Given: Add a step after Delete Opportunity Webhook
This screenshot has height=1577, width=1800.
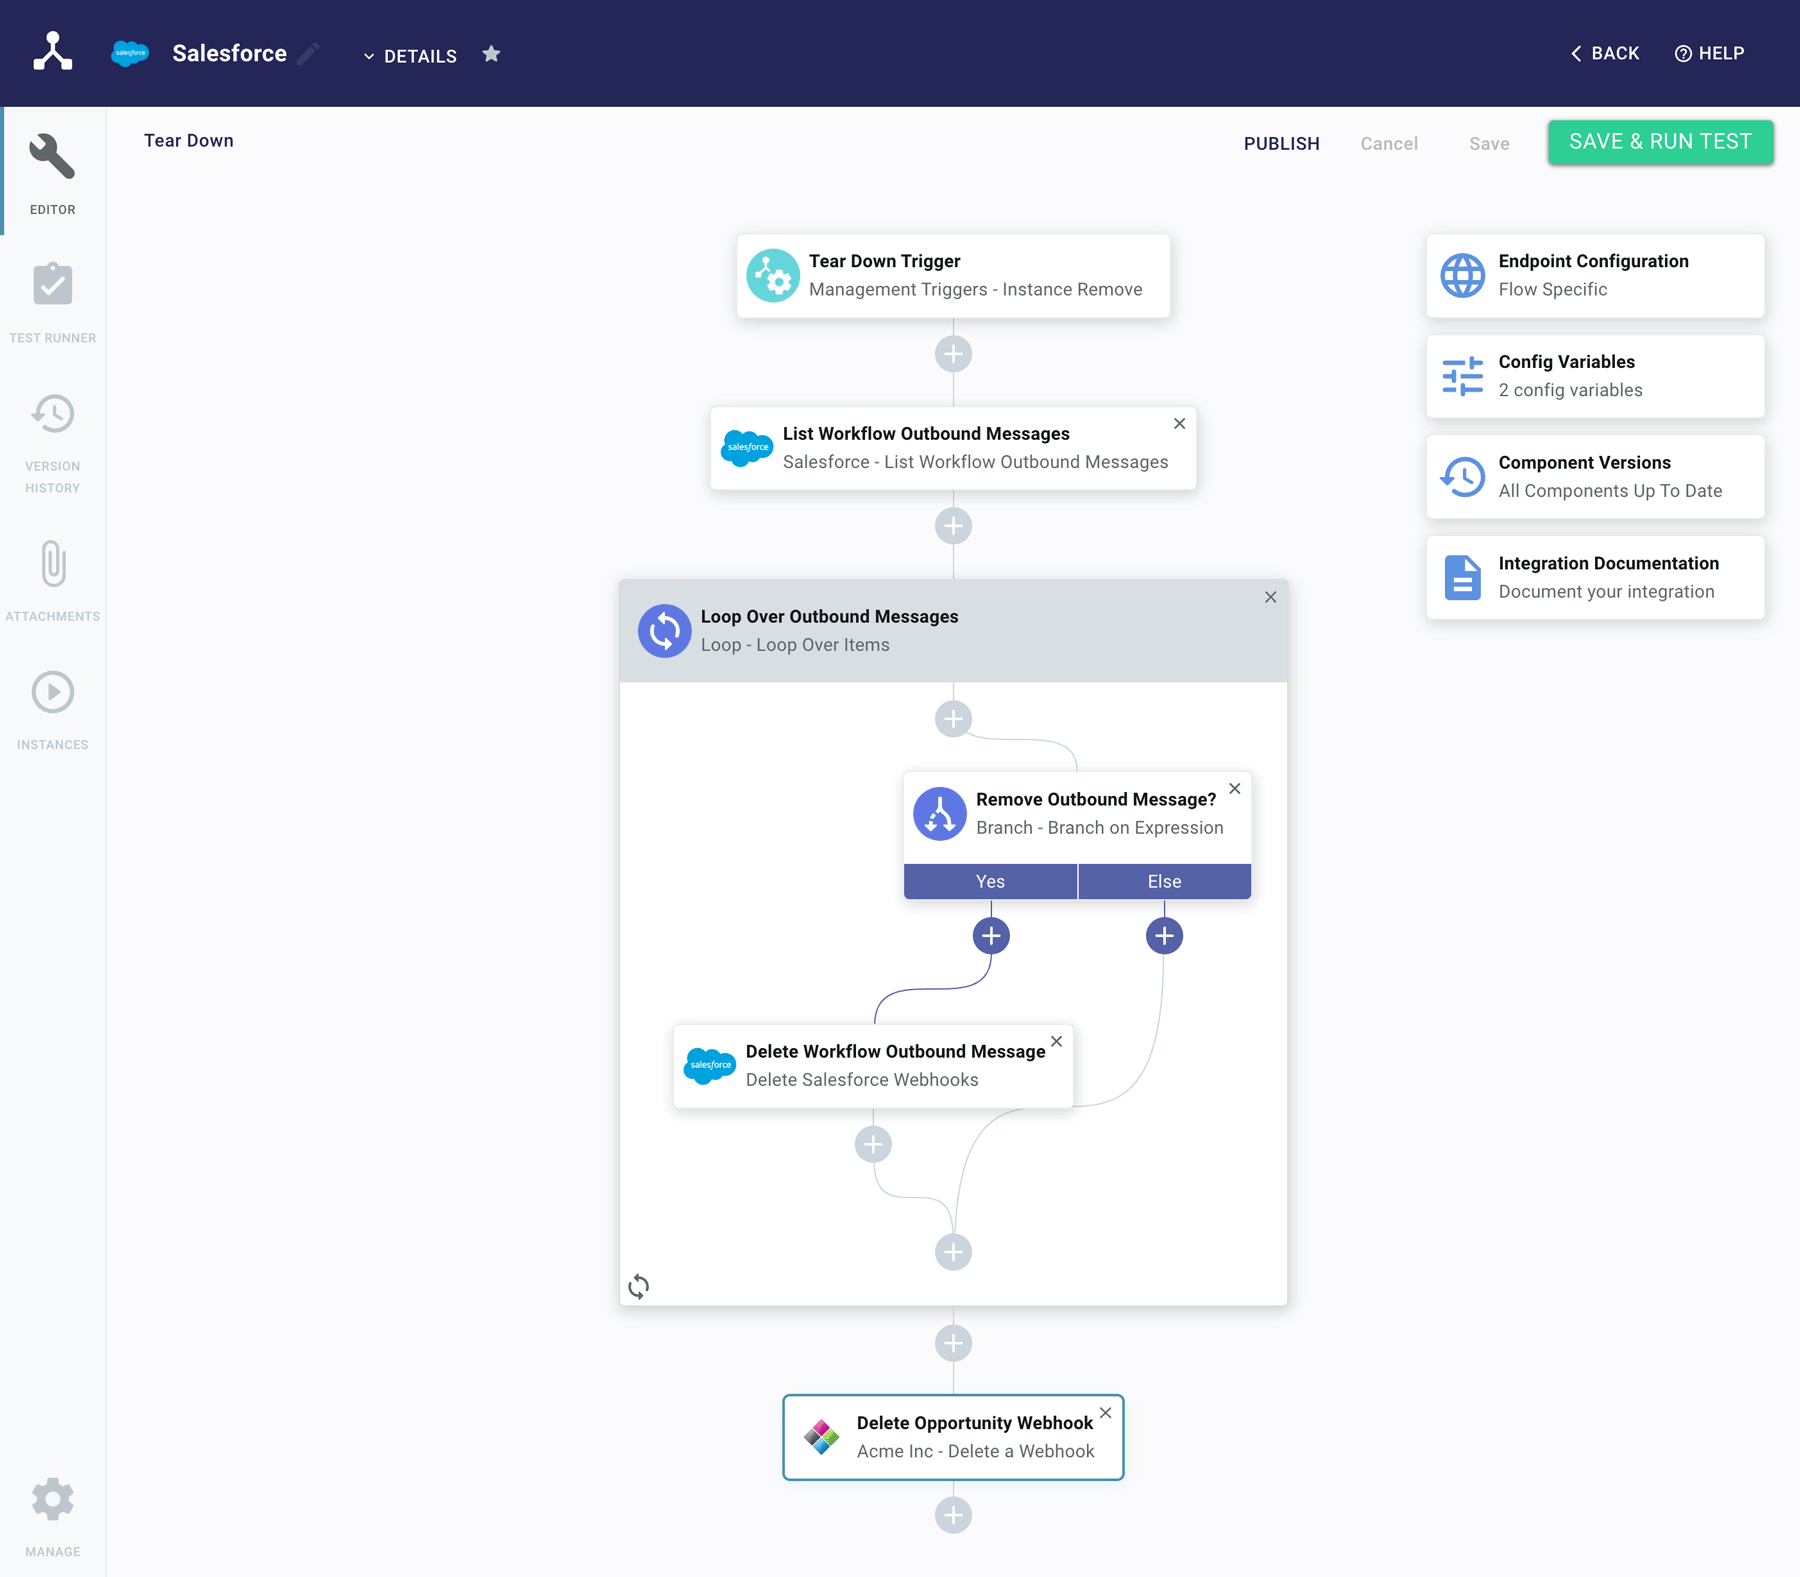Looking at the screenshot, I should point(953,1515).
